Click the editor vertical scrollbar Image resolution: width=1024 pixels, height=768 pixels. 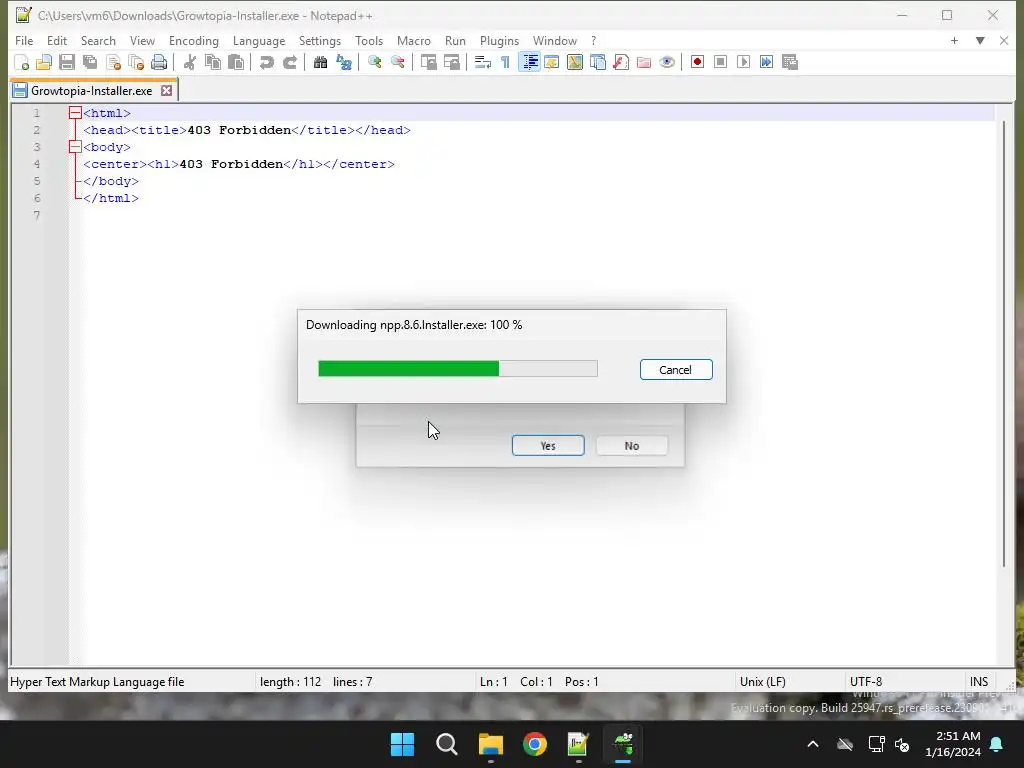(1004, 344)
